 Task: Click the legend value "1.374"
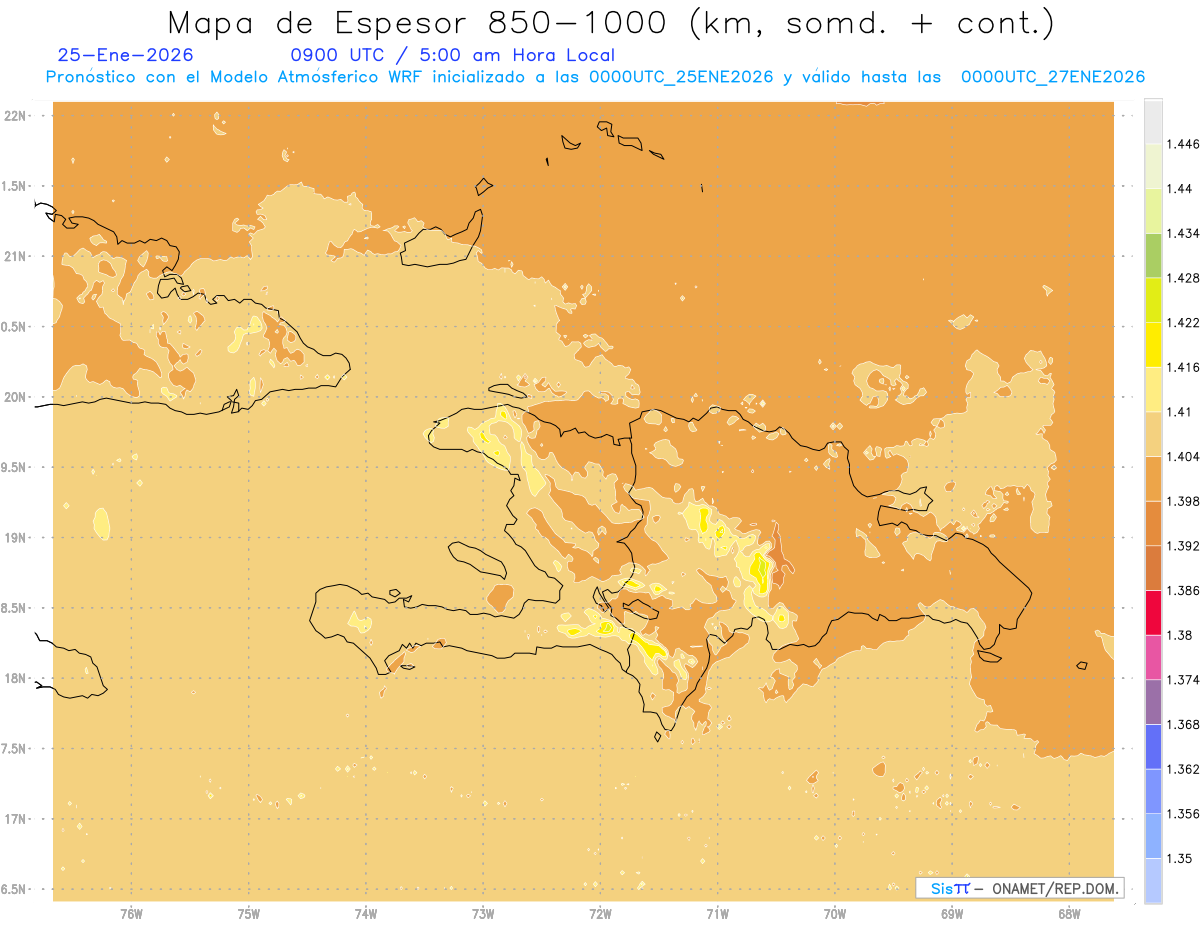click(1183, 680)
